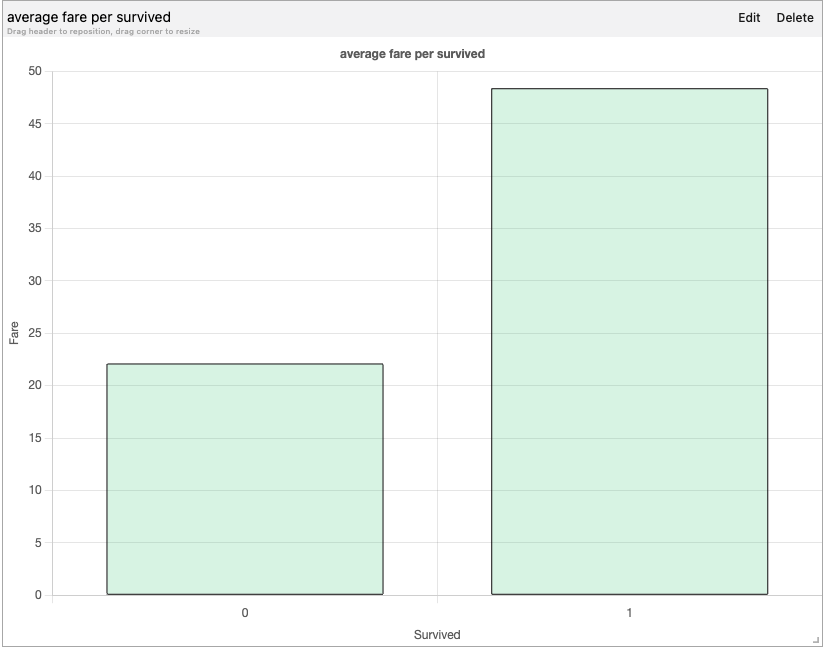
Task: Click the top of the taller survivor bar
Action: (629, 87)
